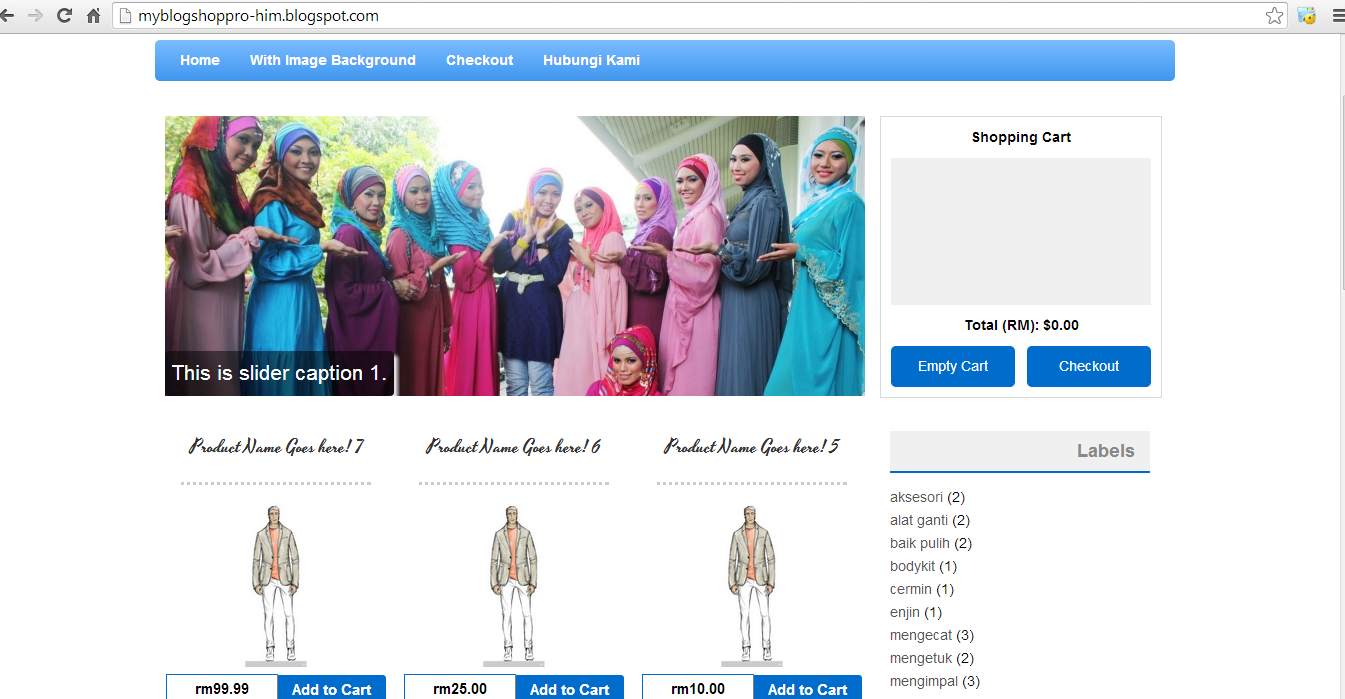This screenshot has width=1345, height=699.
Task: Click the product 6 jacket image
Action: pyautogui.click(x=513, y=585)
